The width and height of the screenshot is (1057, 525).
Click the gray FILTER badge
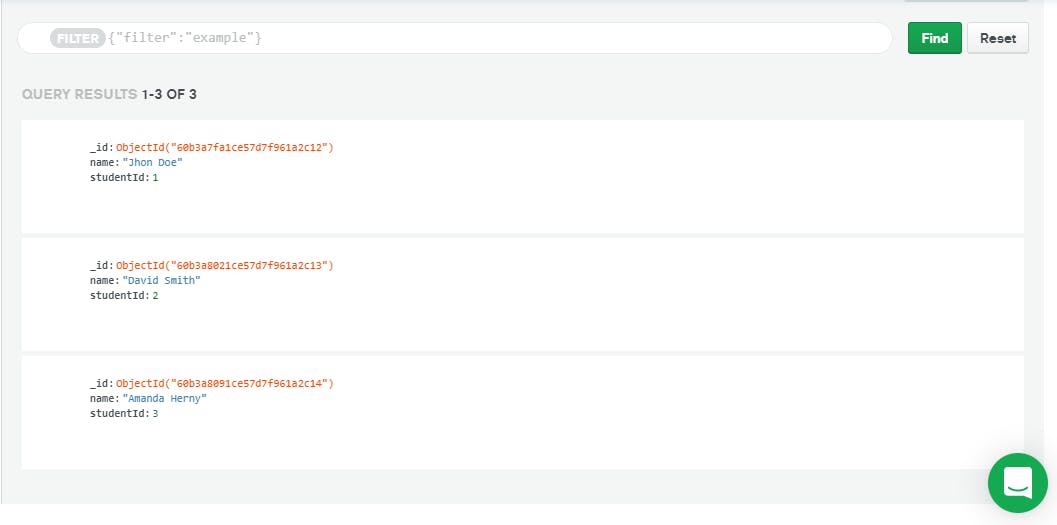coord(78,38)
